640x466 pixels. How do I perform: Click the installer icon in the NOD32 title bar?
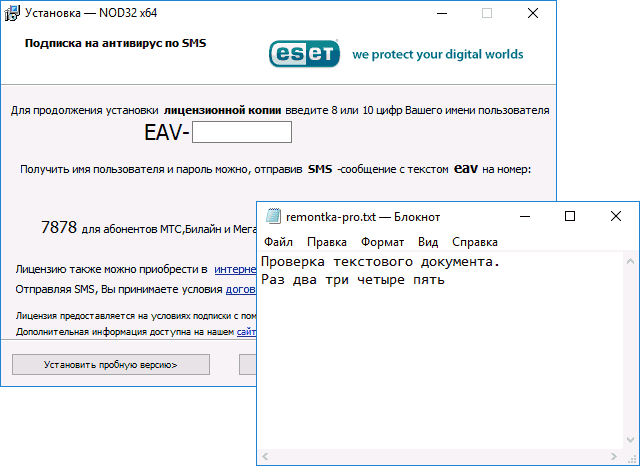pyautogui.click(x=15, y=13)
